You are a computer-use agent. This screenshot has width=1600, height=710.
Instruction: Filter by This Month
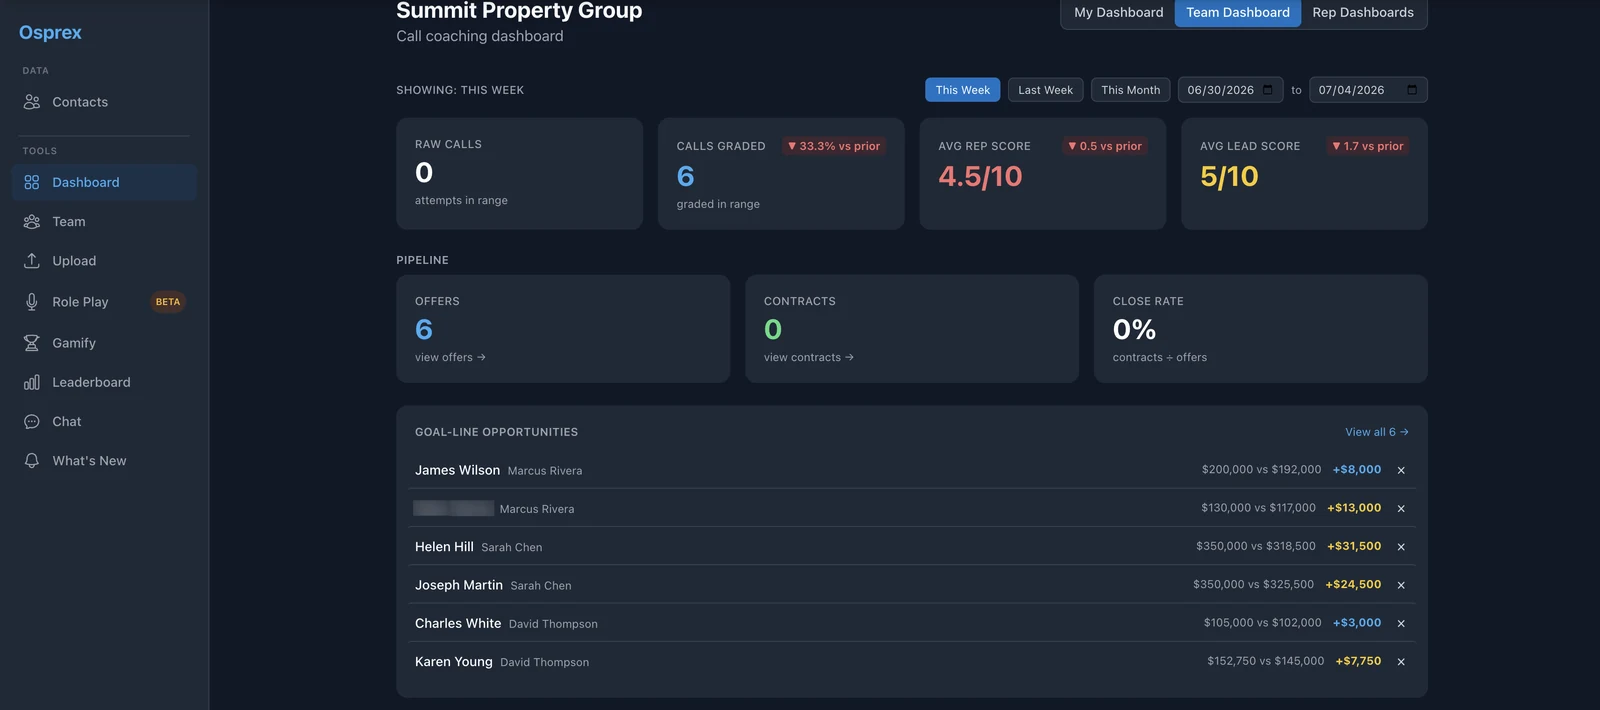tap(1130, 90)
